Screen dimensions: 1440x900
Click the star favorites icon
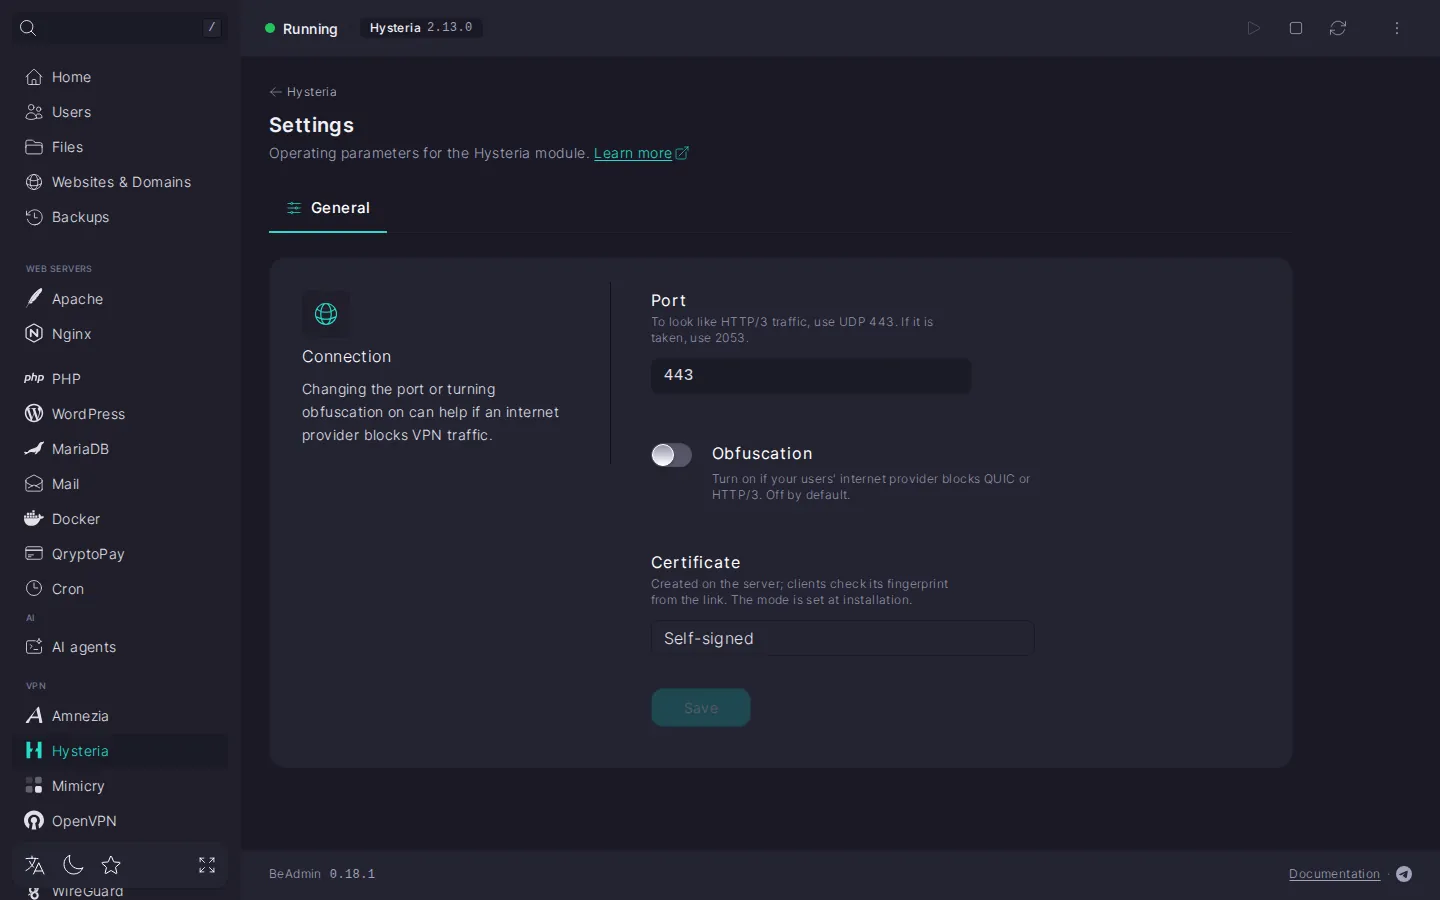click(111, 865)
